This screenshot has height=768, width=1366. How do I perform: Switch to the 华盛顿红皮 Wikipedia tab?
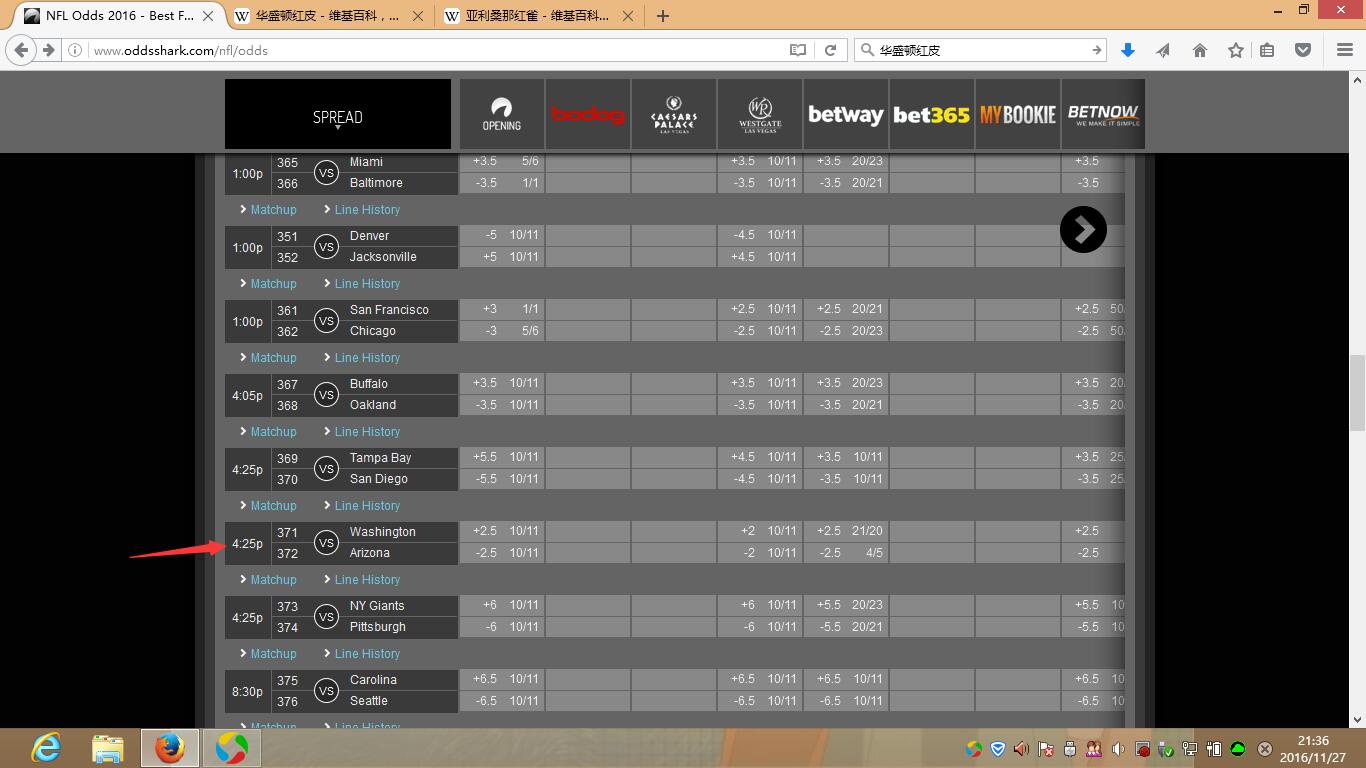[328, 16]
